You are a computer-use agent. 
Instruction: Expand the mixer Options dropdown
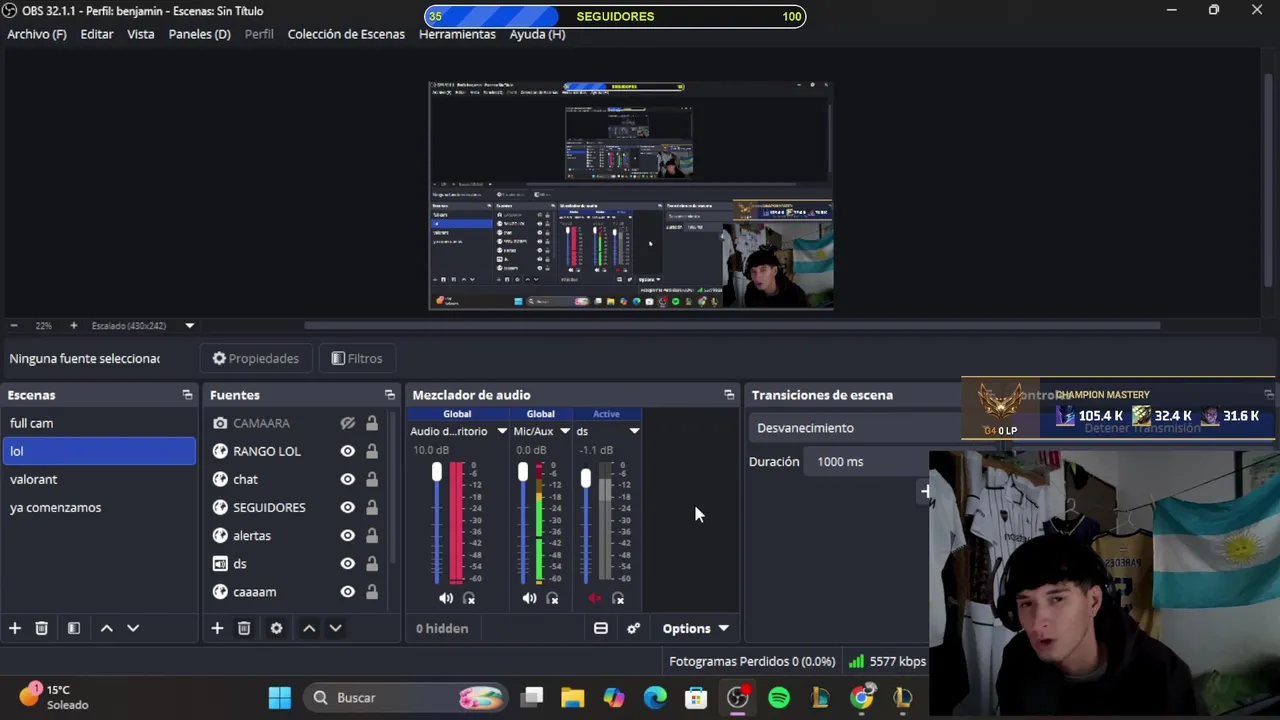pos(696,628)
